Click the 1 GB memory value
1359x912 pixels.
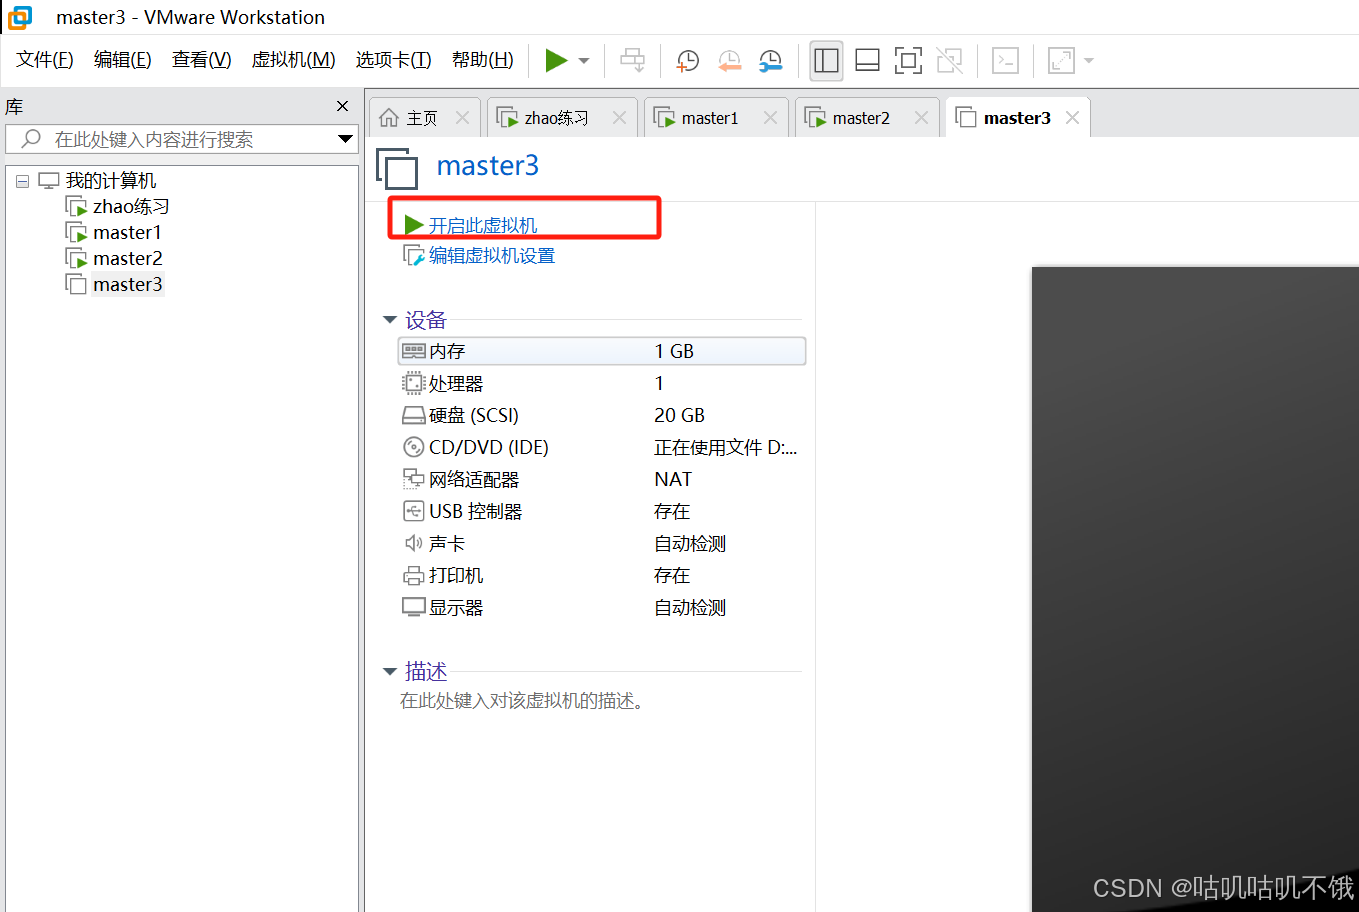point(674,351)
